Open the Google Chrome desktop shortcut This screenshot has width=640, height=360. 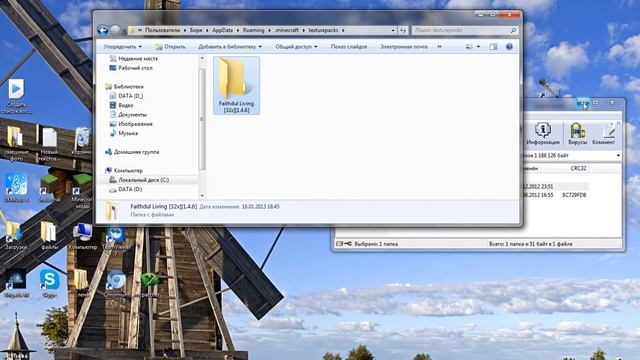tap(116, 283)
